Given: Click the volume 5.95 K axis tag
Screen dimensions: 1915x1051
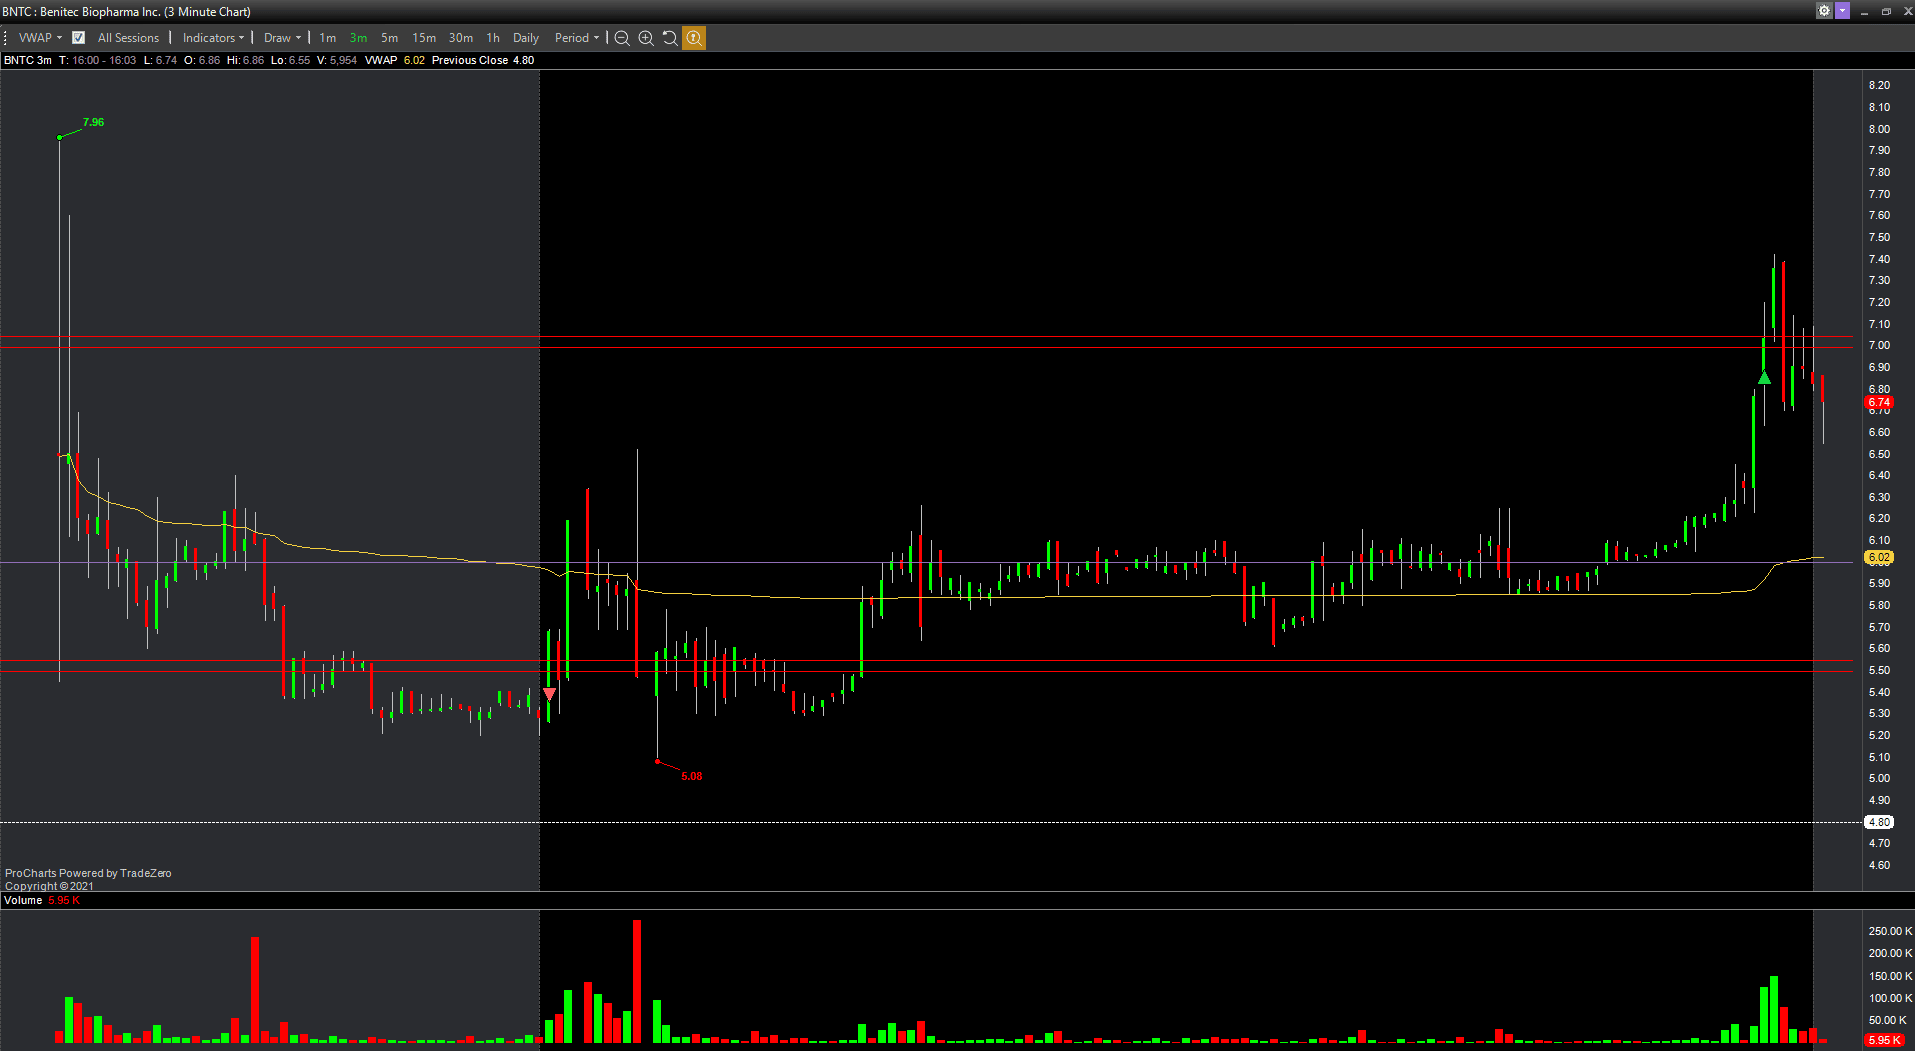Looking at the screenshot, I should (1883, 1040).
